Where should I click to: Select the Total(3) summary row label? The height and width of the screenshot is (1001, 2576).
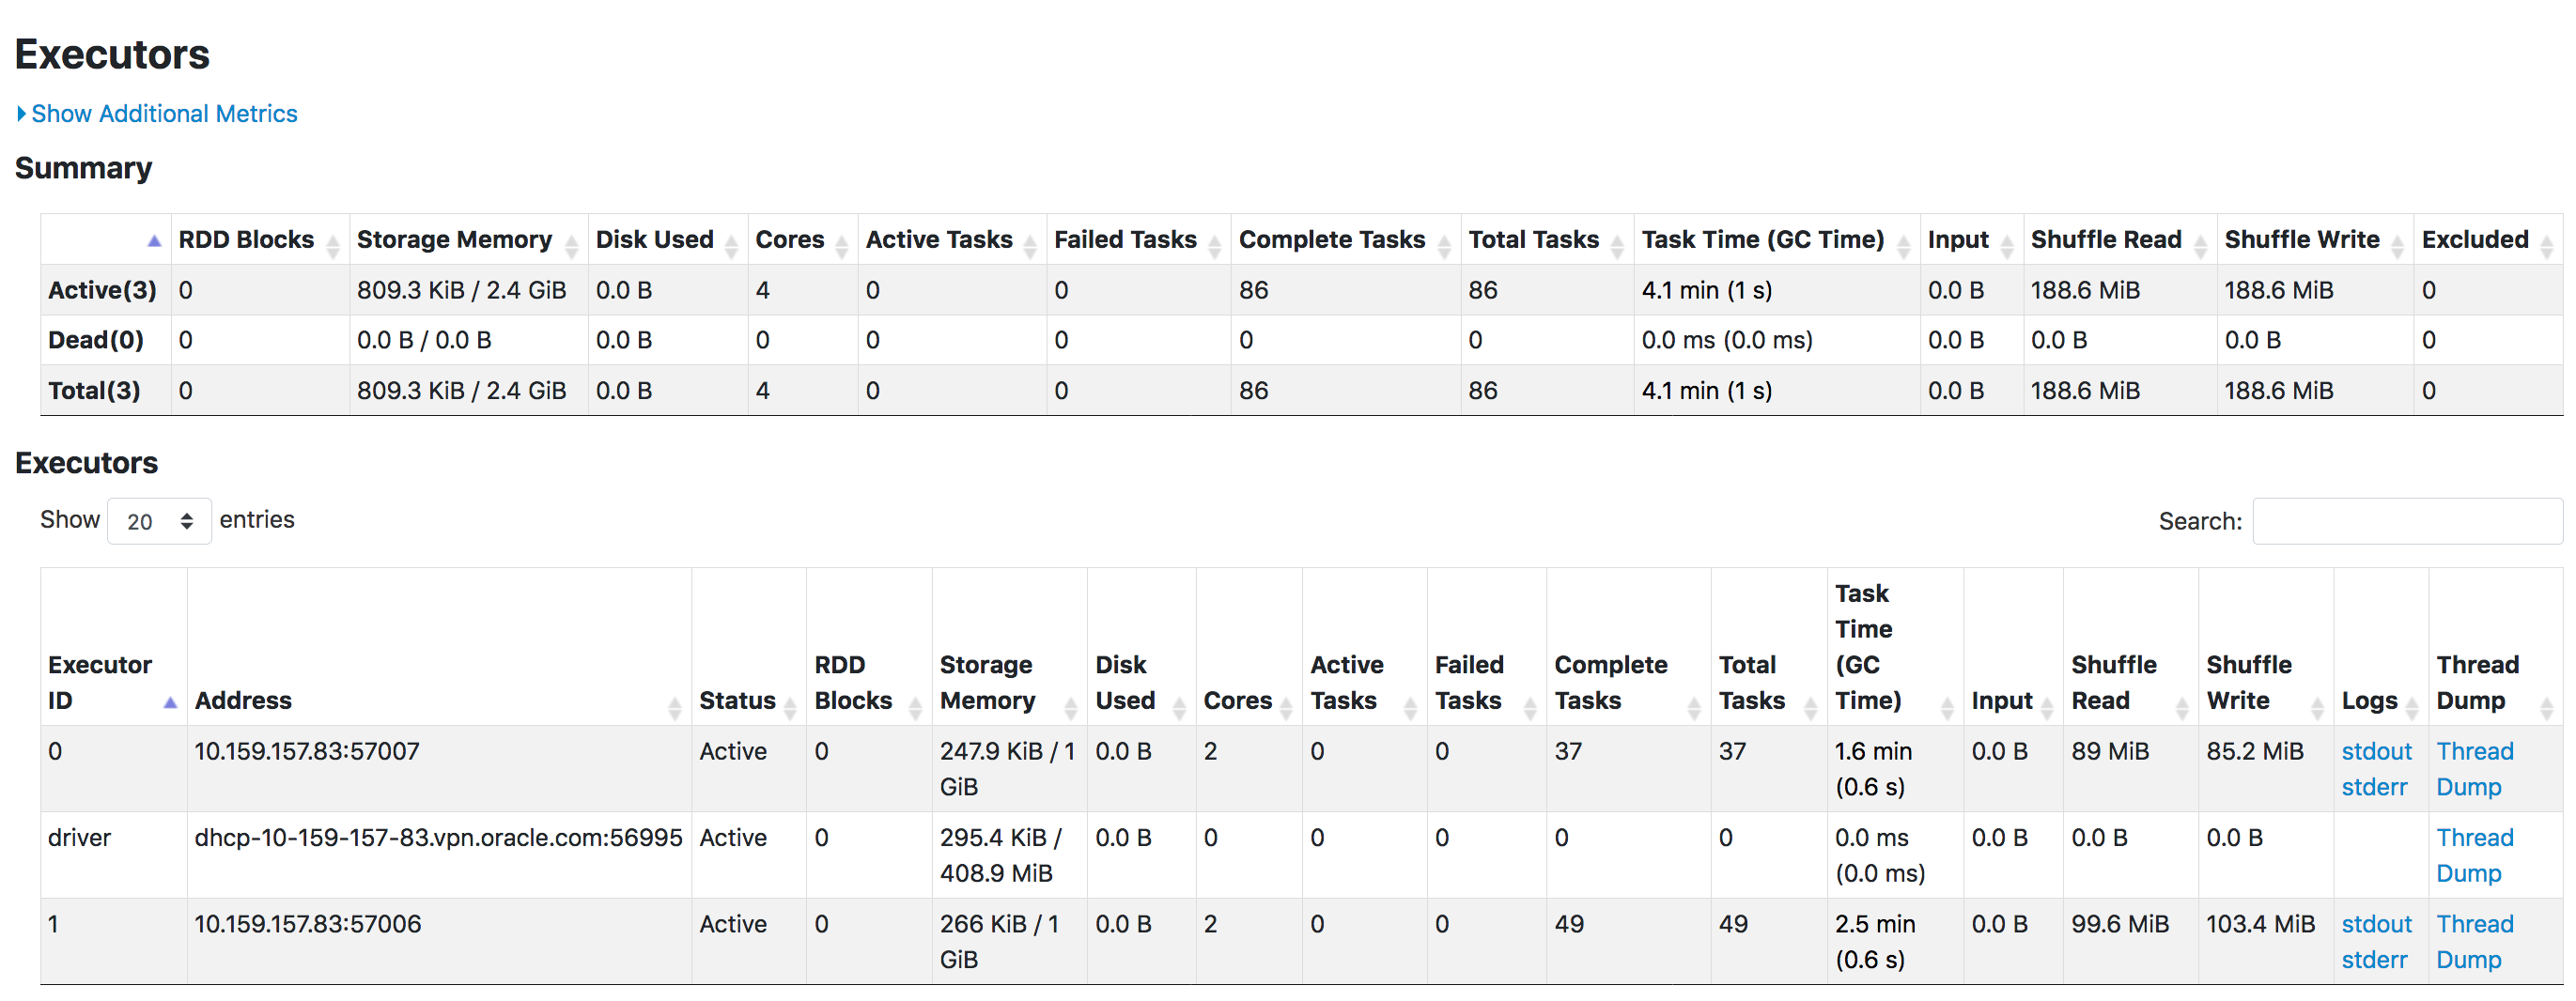[94, 391]
